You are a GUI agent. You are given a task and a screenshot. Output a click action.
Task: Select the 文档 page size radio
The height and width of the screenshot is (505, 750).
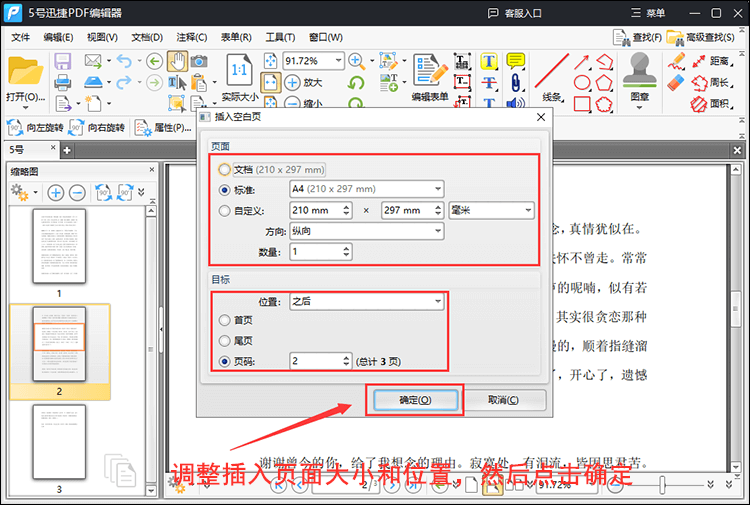[x=224, y=169]
